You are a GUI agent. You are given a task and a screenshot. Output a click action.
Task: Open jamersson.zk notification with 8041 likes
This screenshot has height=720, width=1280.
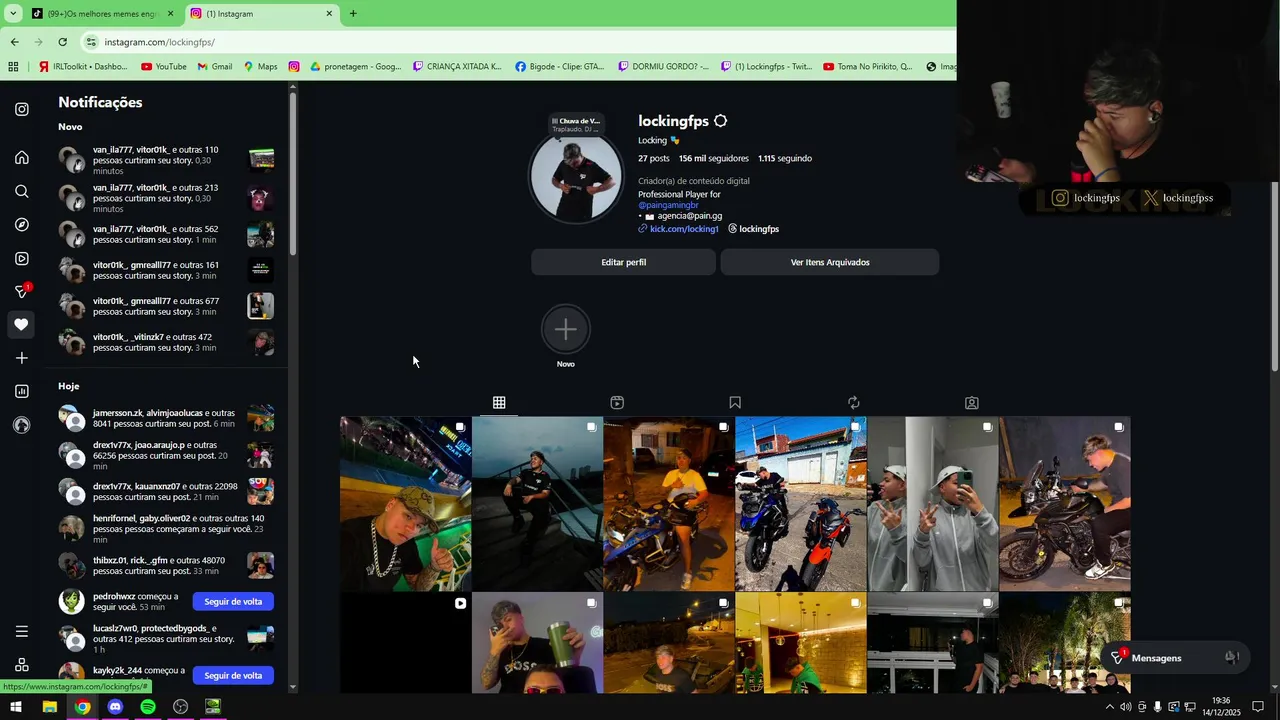tap(166, 418)
